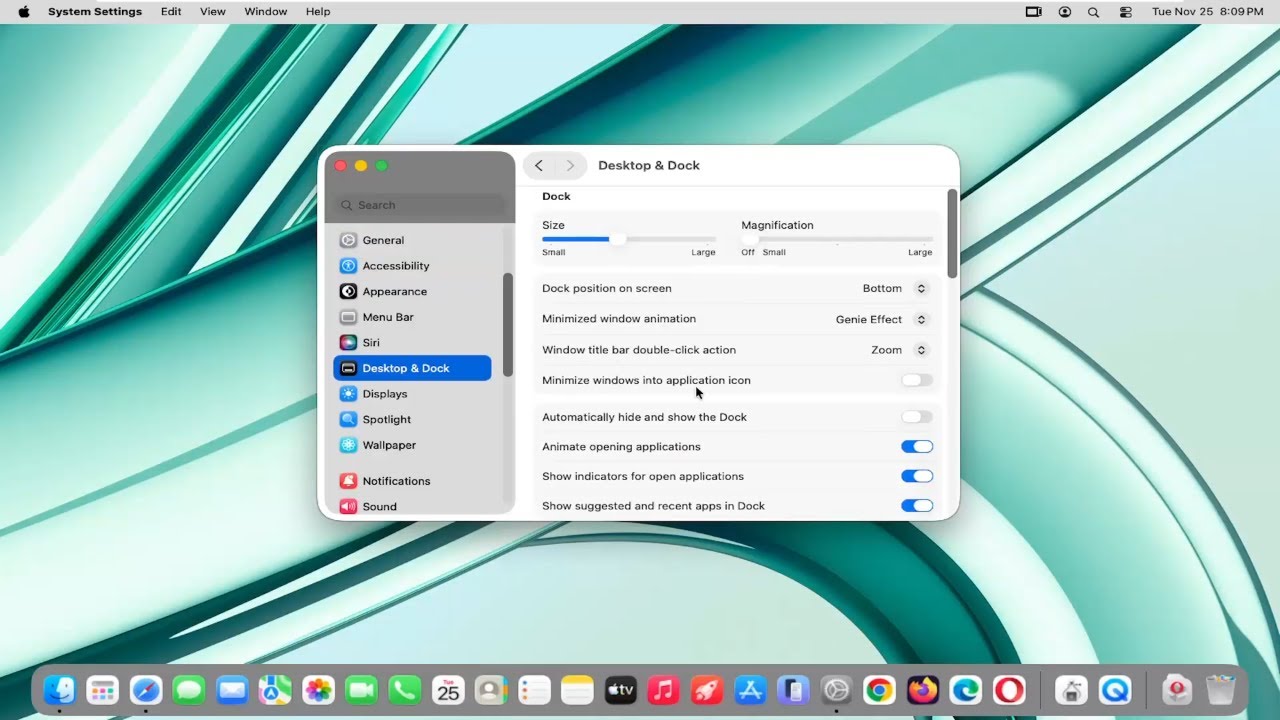Screen dimensions: 1280x720
Task: Open the View menu
Action: click(x=213, y=12)
